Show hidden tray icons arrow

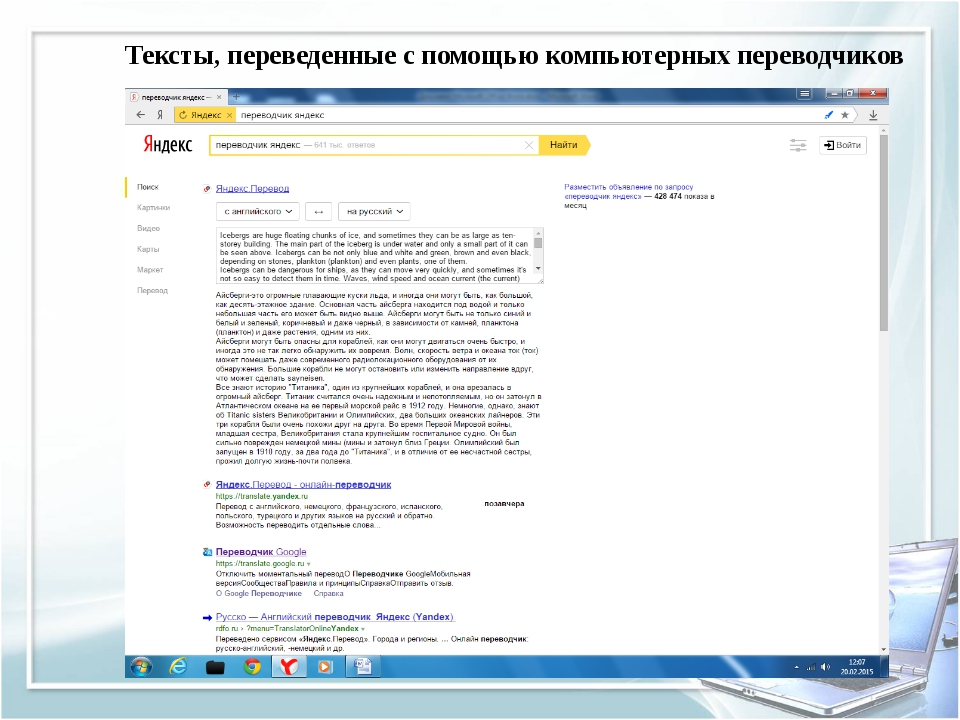[797, 667]
